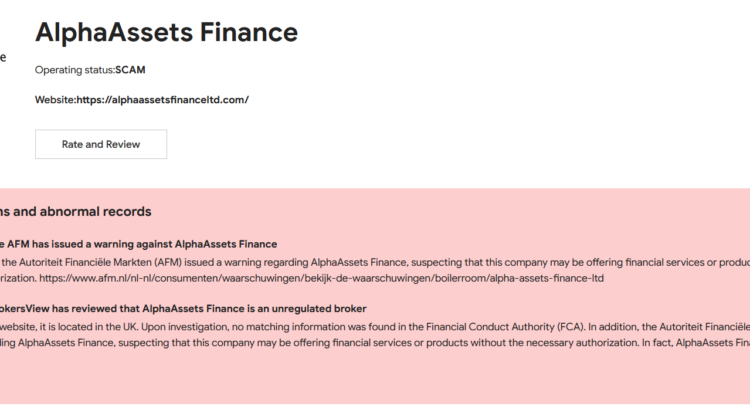This screenshot has height=420, width=750.
Task: Open the alphaassetsfinanceltd.com website link
Action: 163,100
